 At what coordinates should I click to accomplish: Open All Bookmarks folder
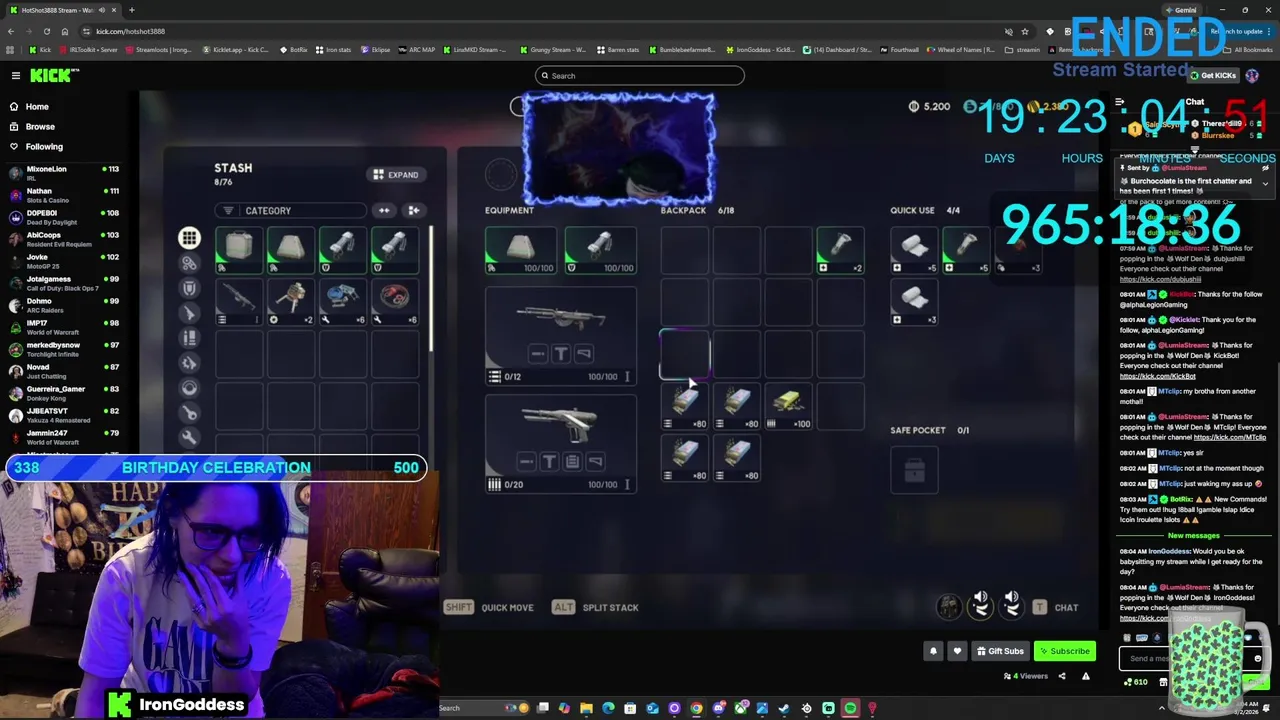click(x=1249, y=49)
